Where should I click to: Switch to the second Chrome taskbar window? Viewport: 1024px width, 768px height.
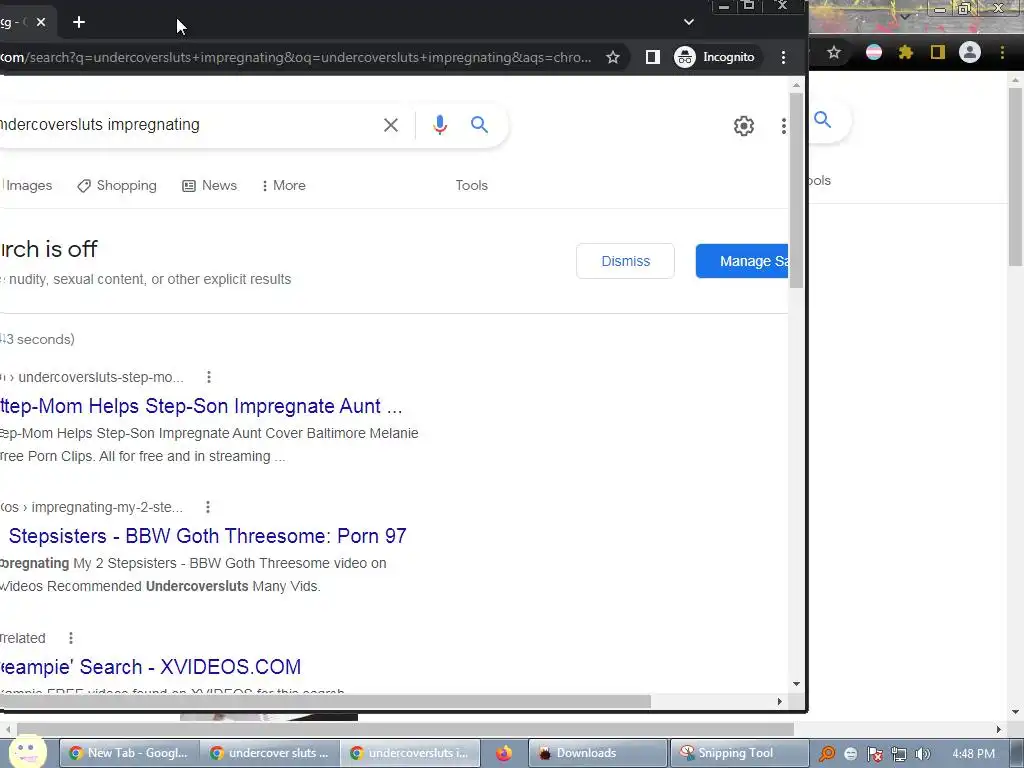269,753
